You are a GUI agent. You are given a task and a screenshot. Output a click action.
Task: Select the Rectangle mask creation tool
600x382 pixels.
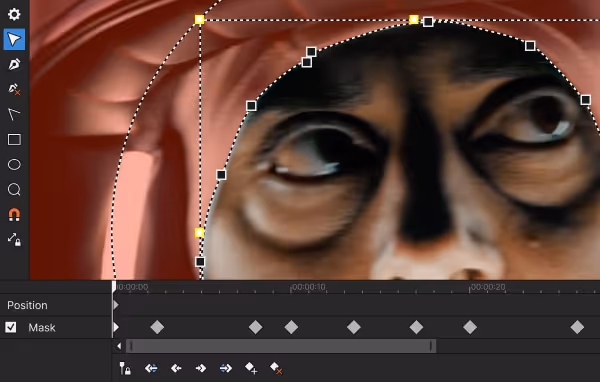[x=14, y=139]
